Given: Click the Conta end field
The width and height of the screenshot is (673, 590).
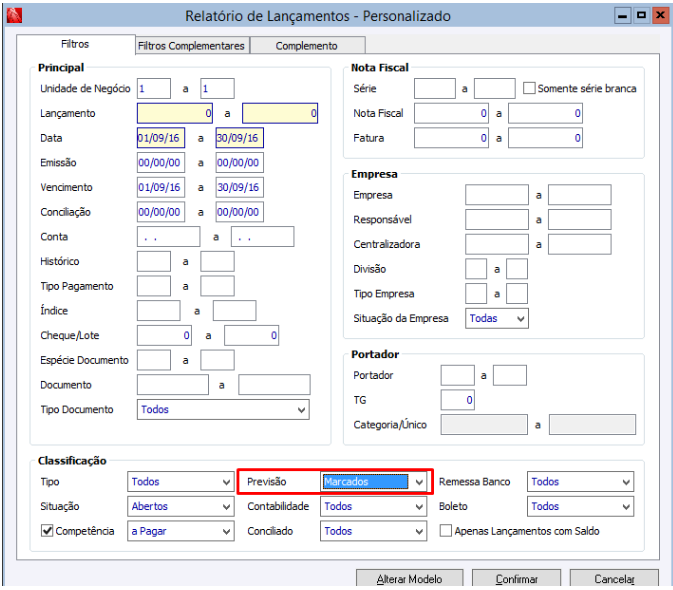Looking at the screenshot, I should (263, 236).
